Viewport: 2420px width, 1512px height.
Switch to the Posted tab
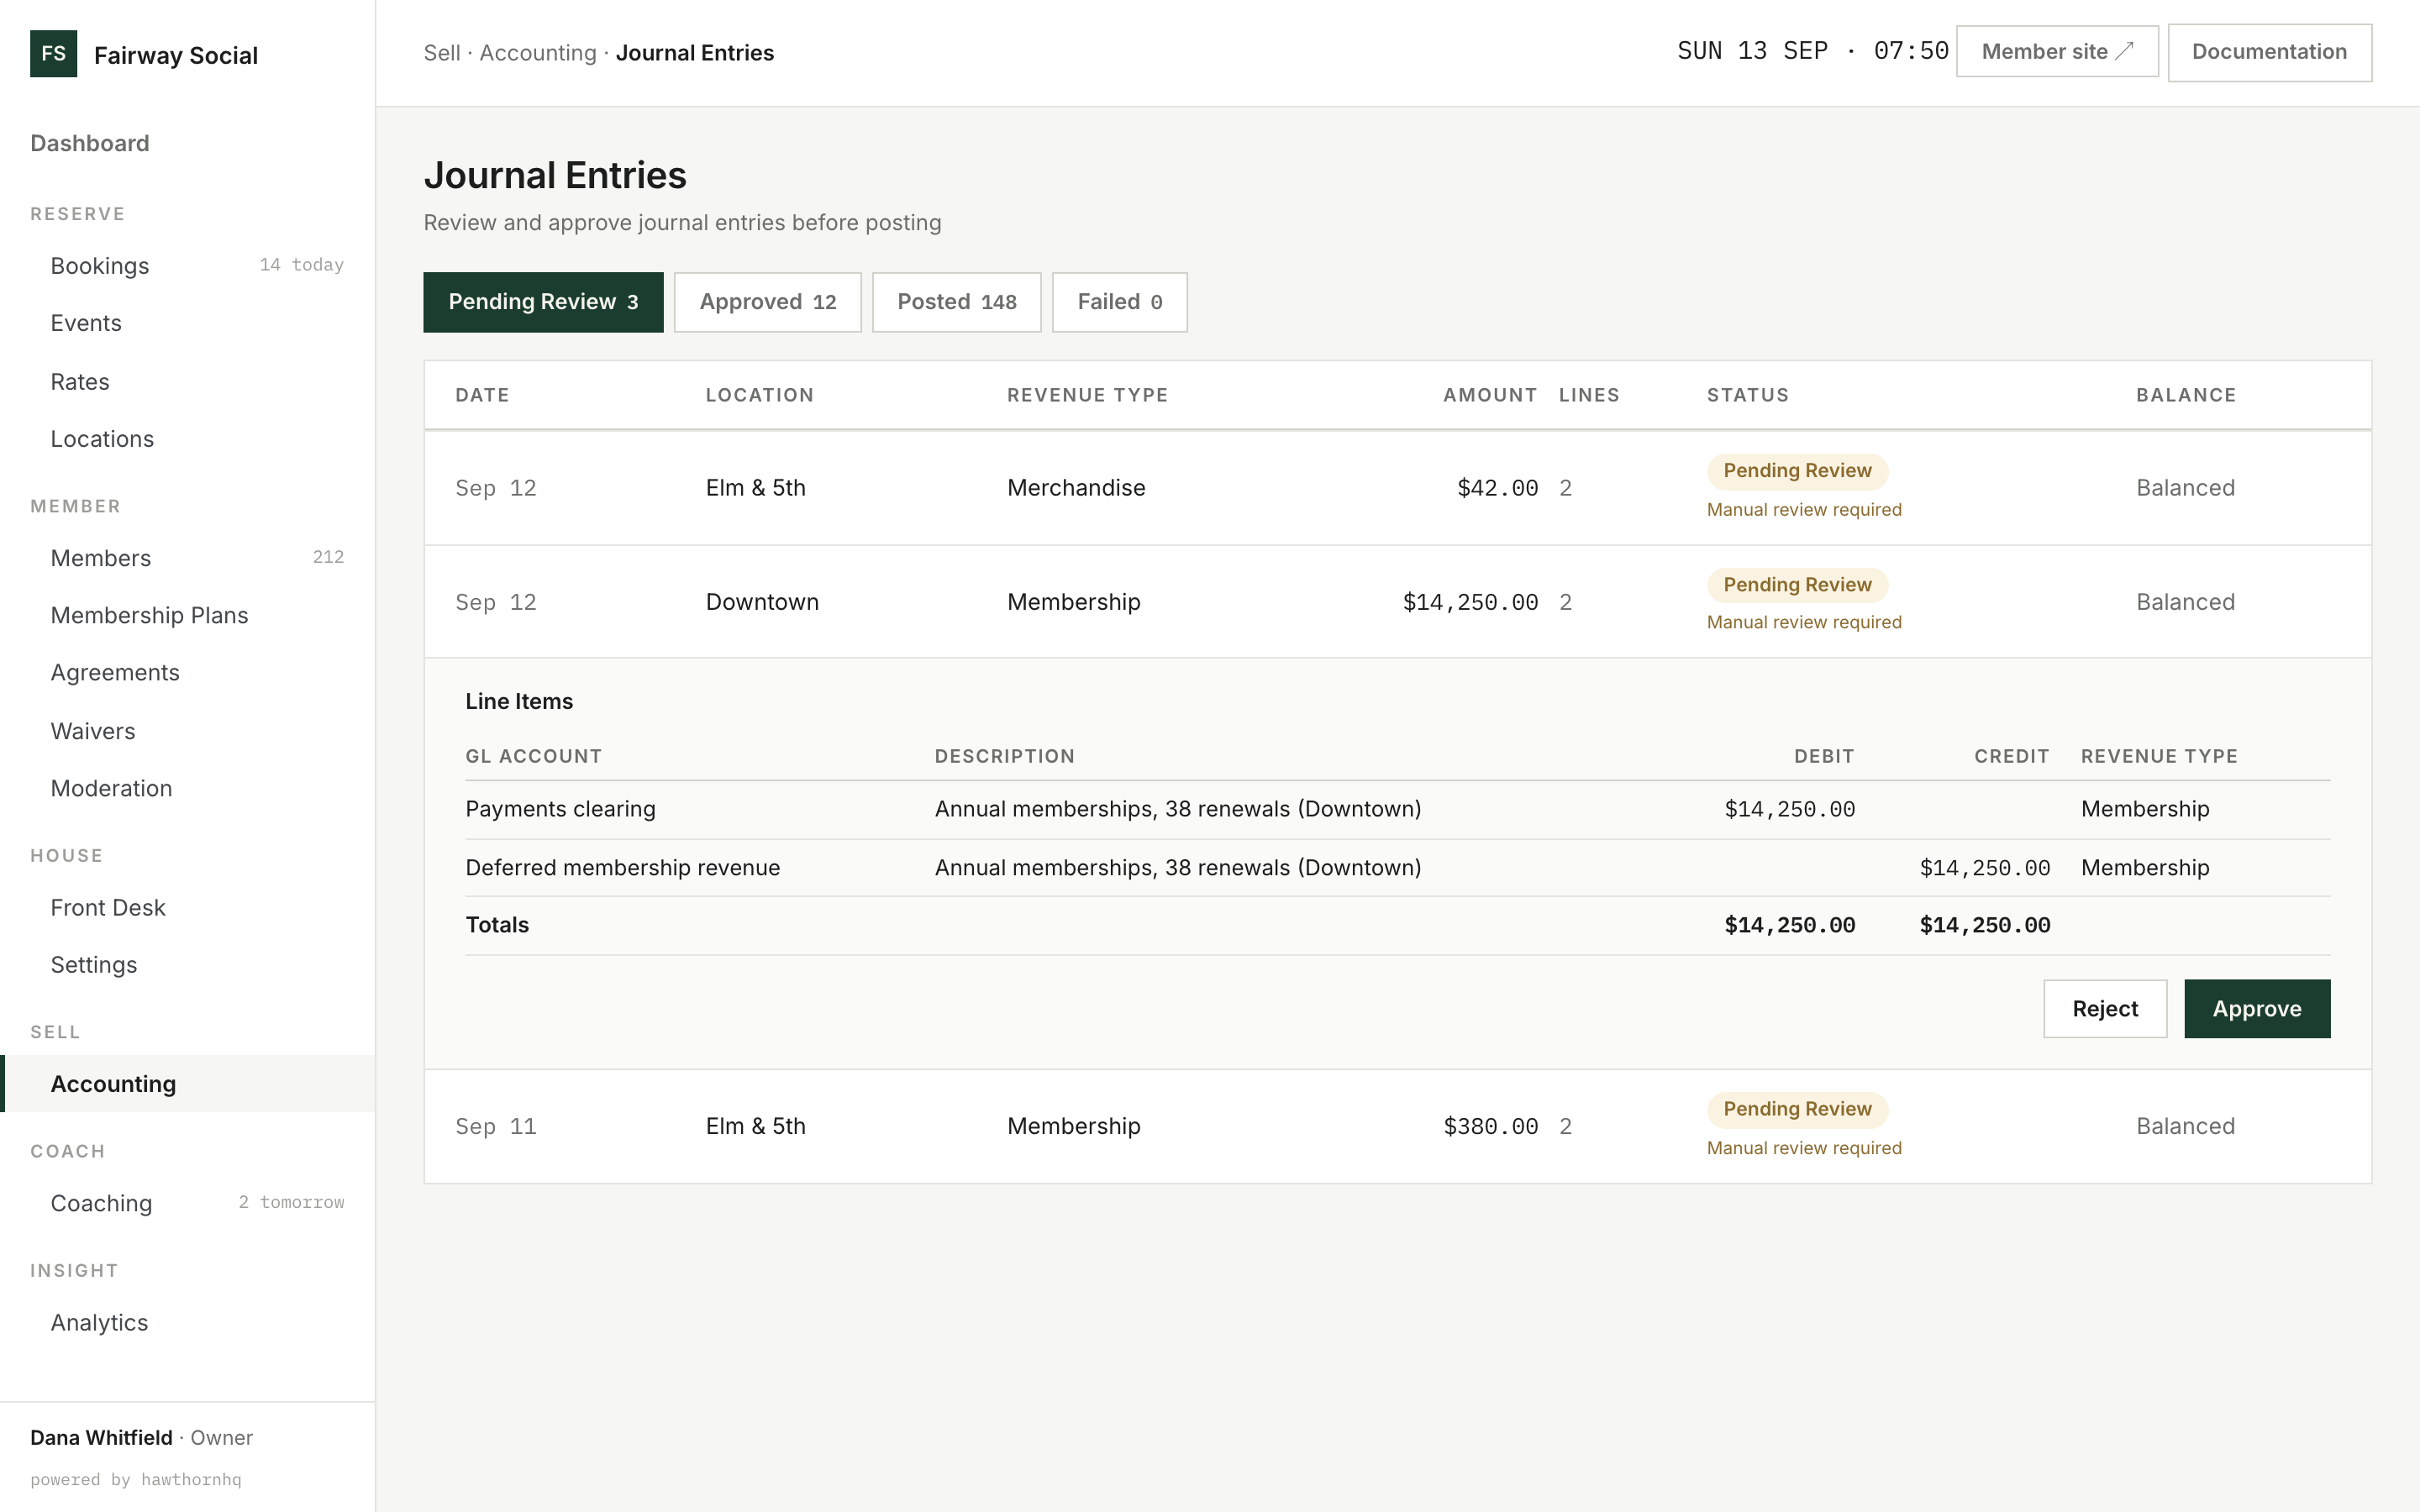[956, 302]
